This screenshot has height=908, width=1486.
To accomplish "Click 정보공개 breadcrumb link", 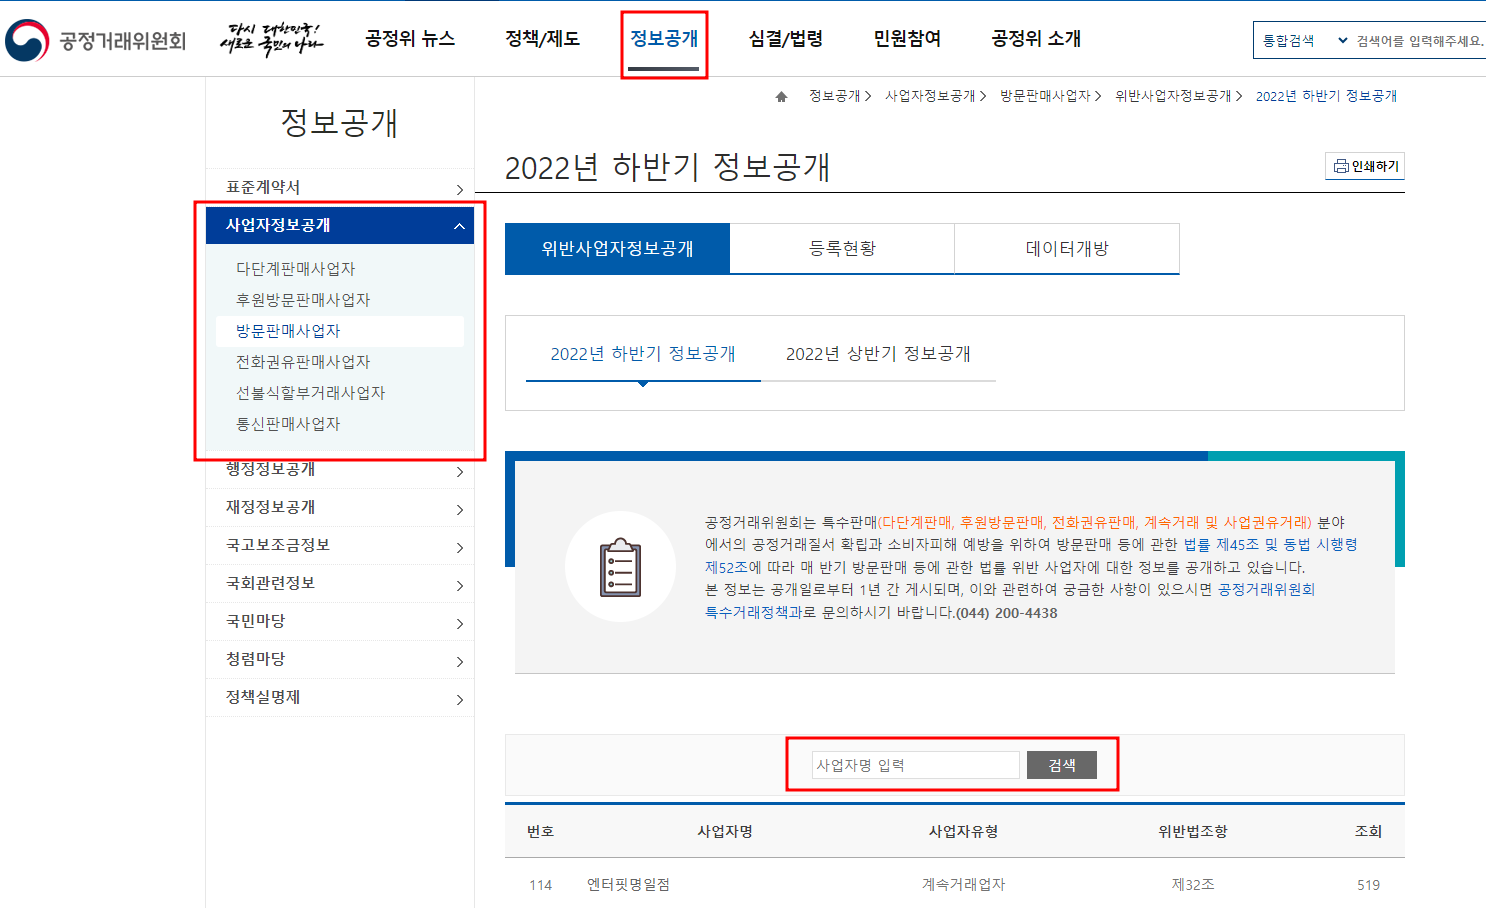I will point(834,96).
